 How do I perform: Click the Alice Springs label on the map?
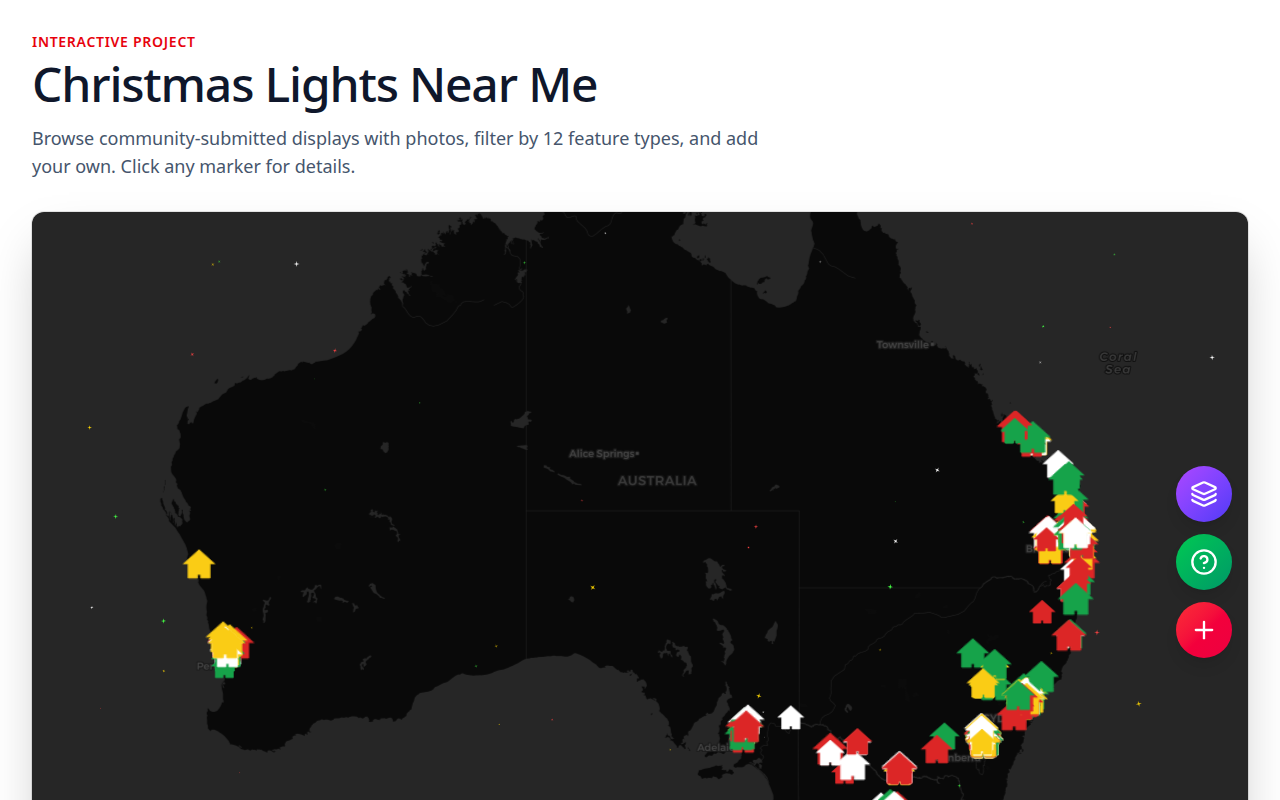click(601, 452)
